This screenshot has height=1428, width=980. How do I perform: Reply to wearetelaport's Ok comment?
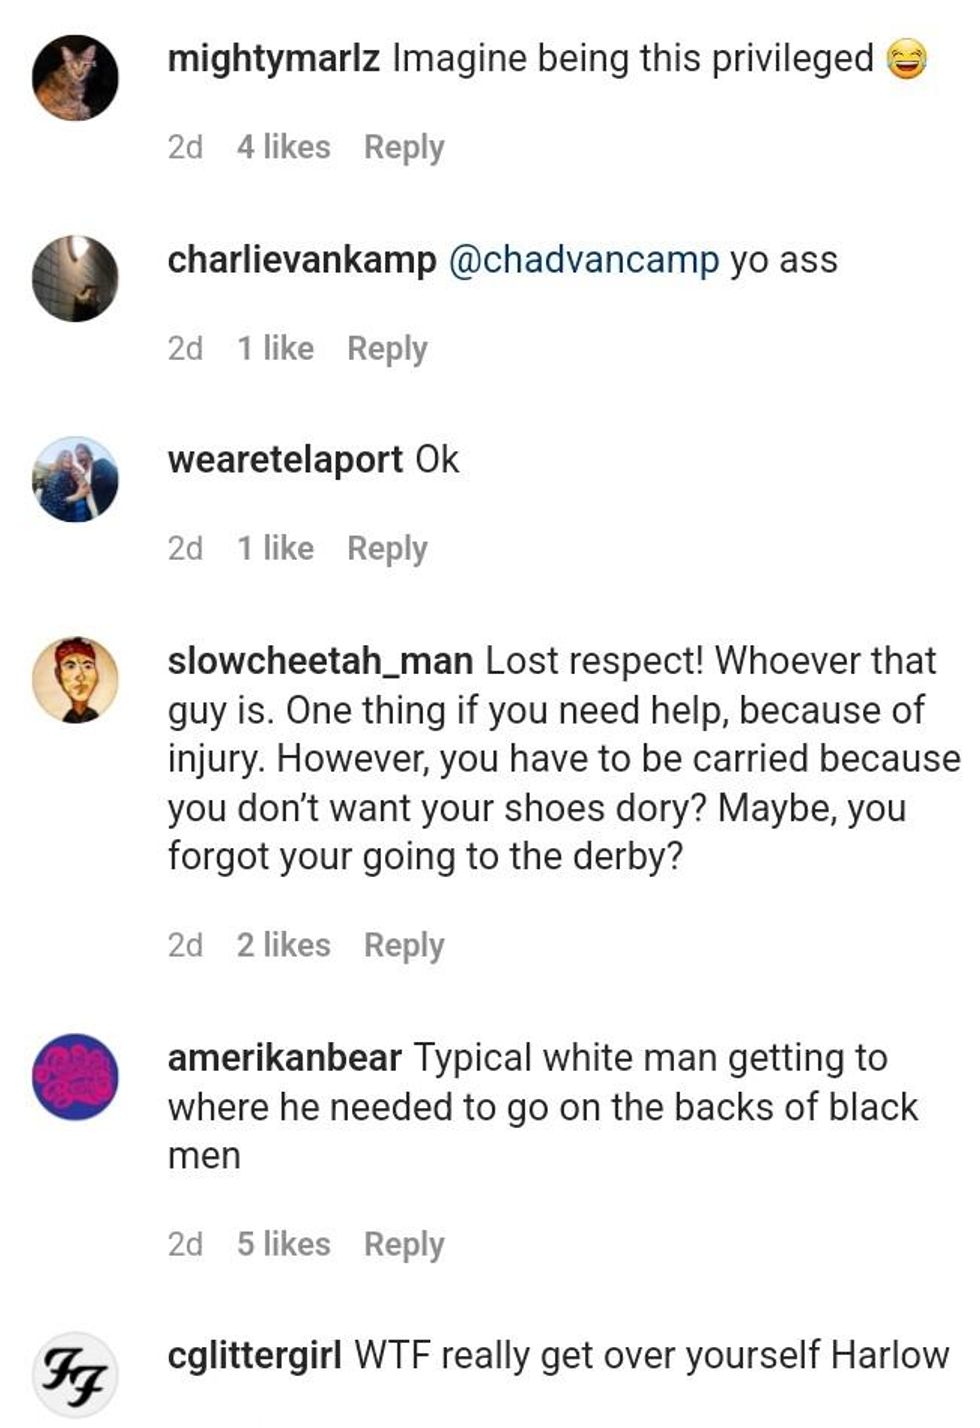pos(387,548)
